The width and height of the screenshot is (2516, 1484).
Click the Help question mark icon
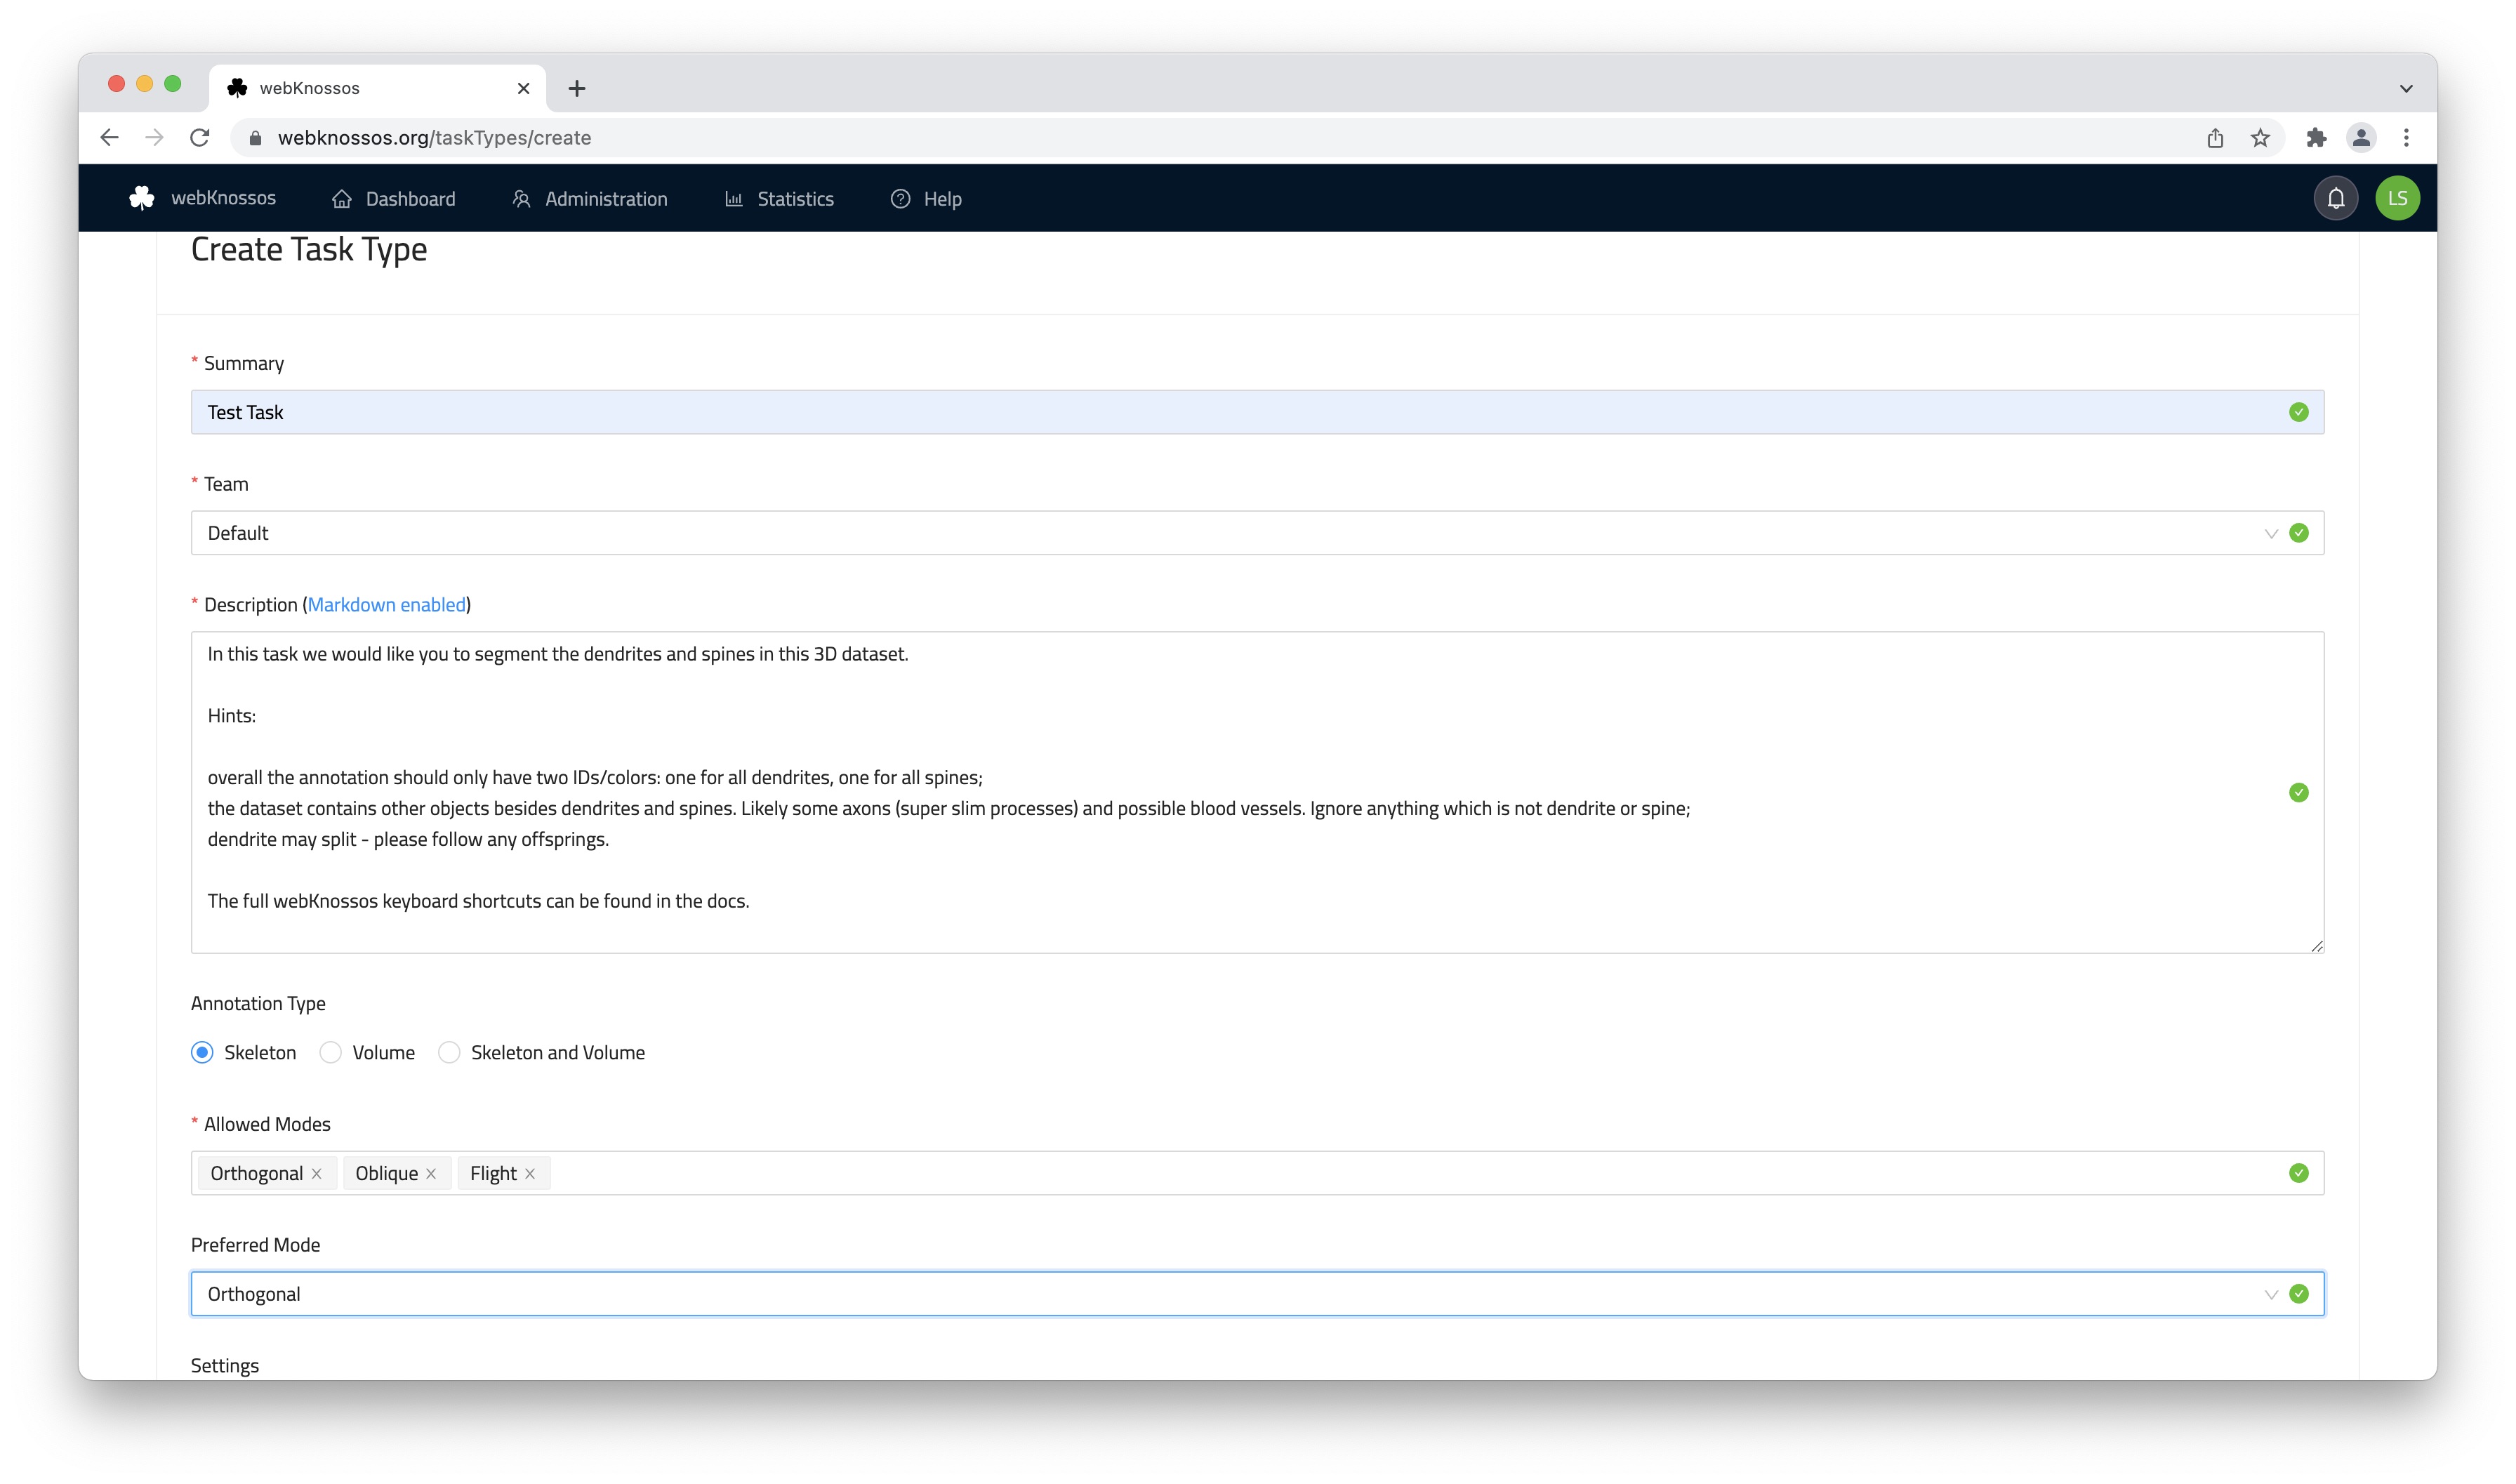point(900,199)
